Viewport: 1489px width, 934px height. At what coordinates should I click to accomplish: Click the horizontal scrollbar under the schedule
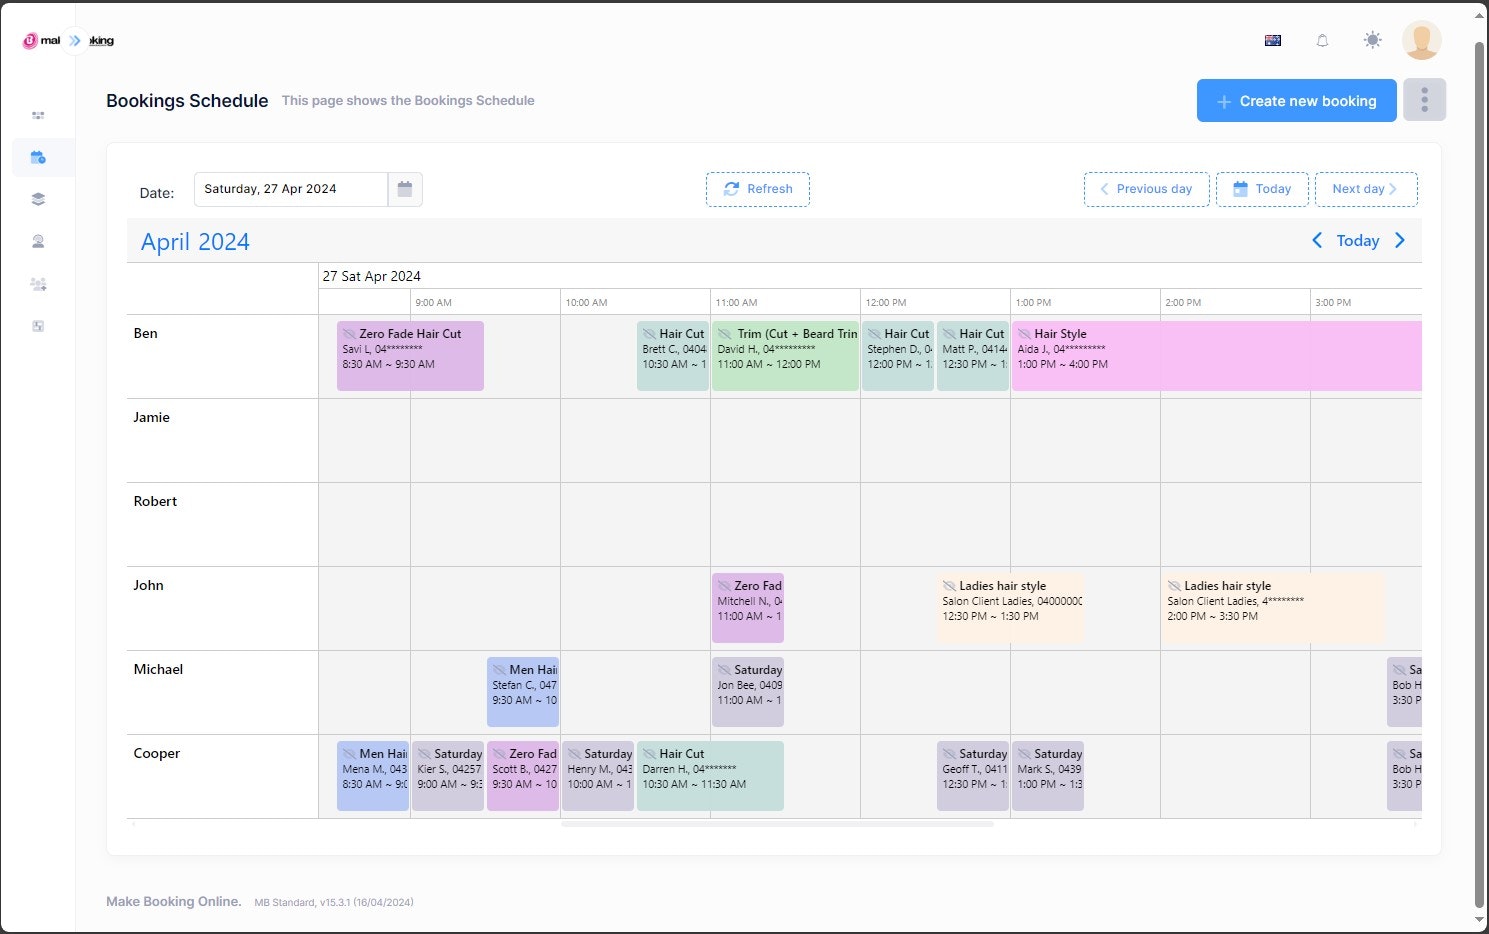[777, 824]
